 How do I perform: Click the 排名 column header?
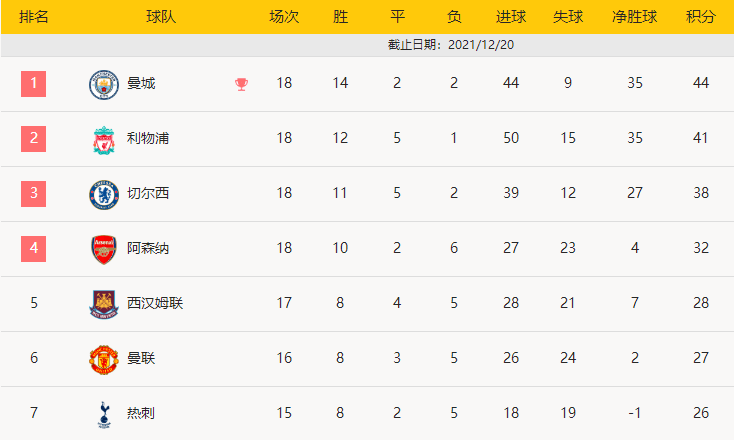(x=33, y=18)
